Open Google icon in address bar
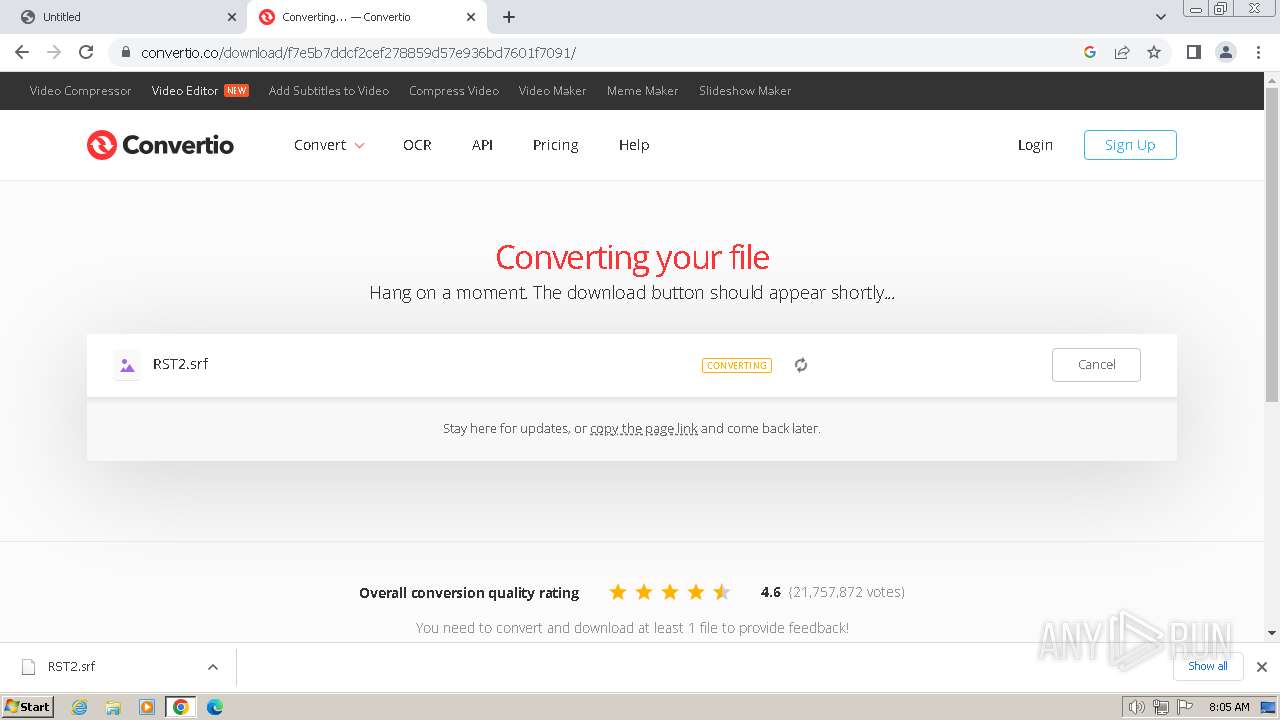 tap(1090, 52)
